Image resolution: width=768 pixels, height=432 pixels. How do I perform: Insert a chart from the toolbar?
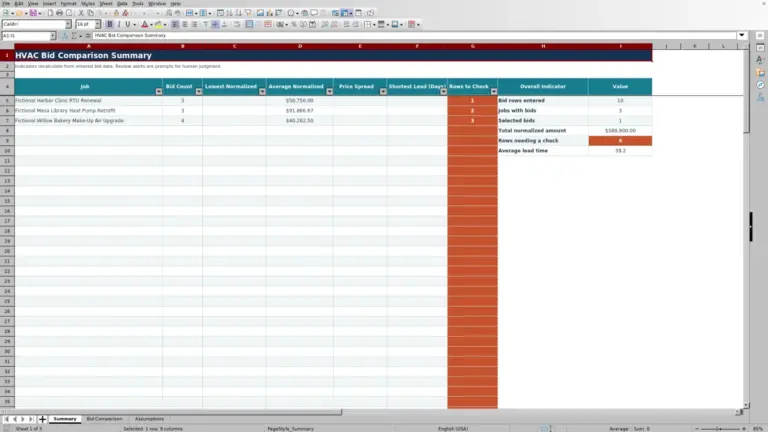point(269,13)
